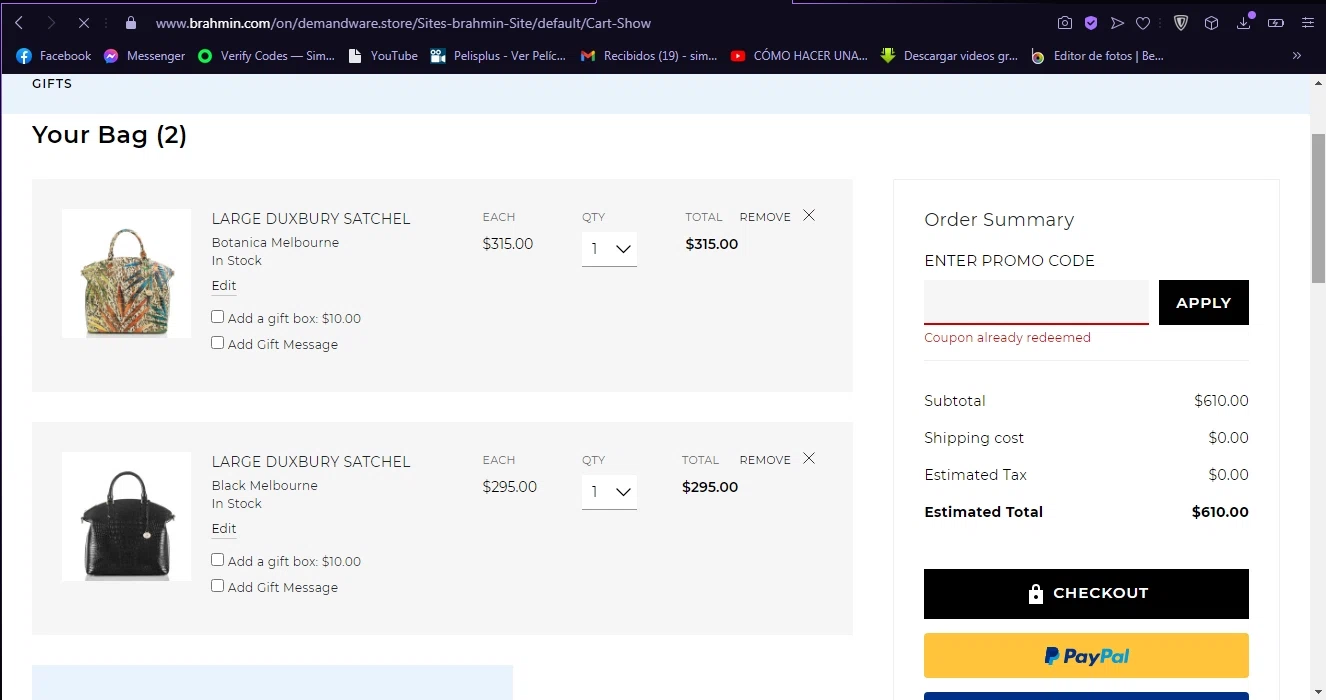Click the Black Melbourne $295.00 total
Screen dimensions: 1326x700
pyautogui.click(x=710, y=487)
